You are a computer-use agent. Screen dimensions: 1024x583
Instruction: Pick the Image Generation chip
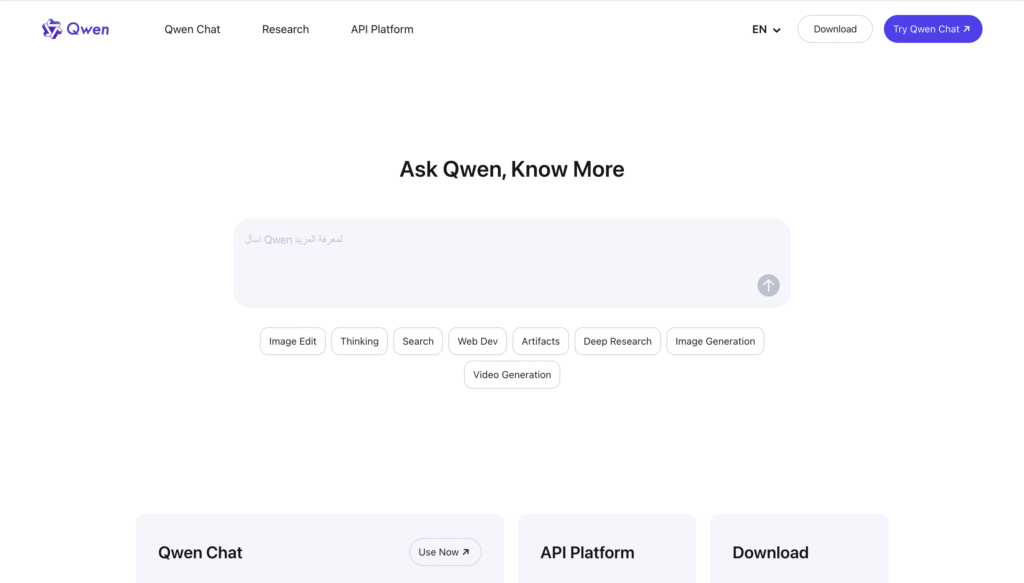[x=715, y=341]
